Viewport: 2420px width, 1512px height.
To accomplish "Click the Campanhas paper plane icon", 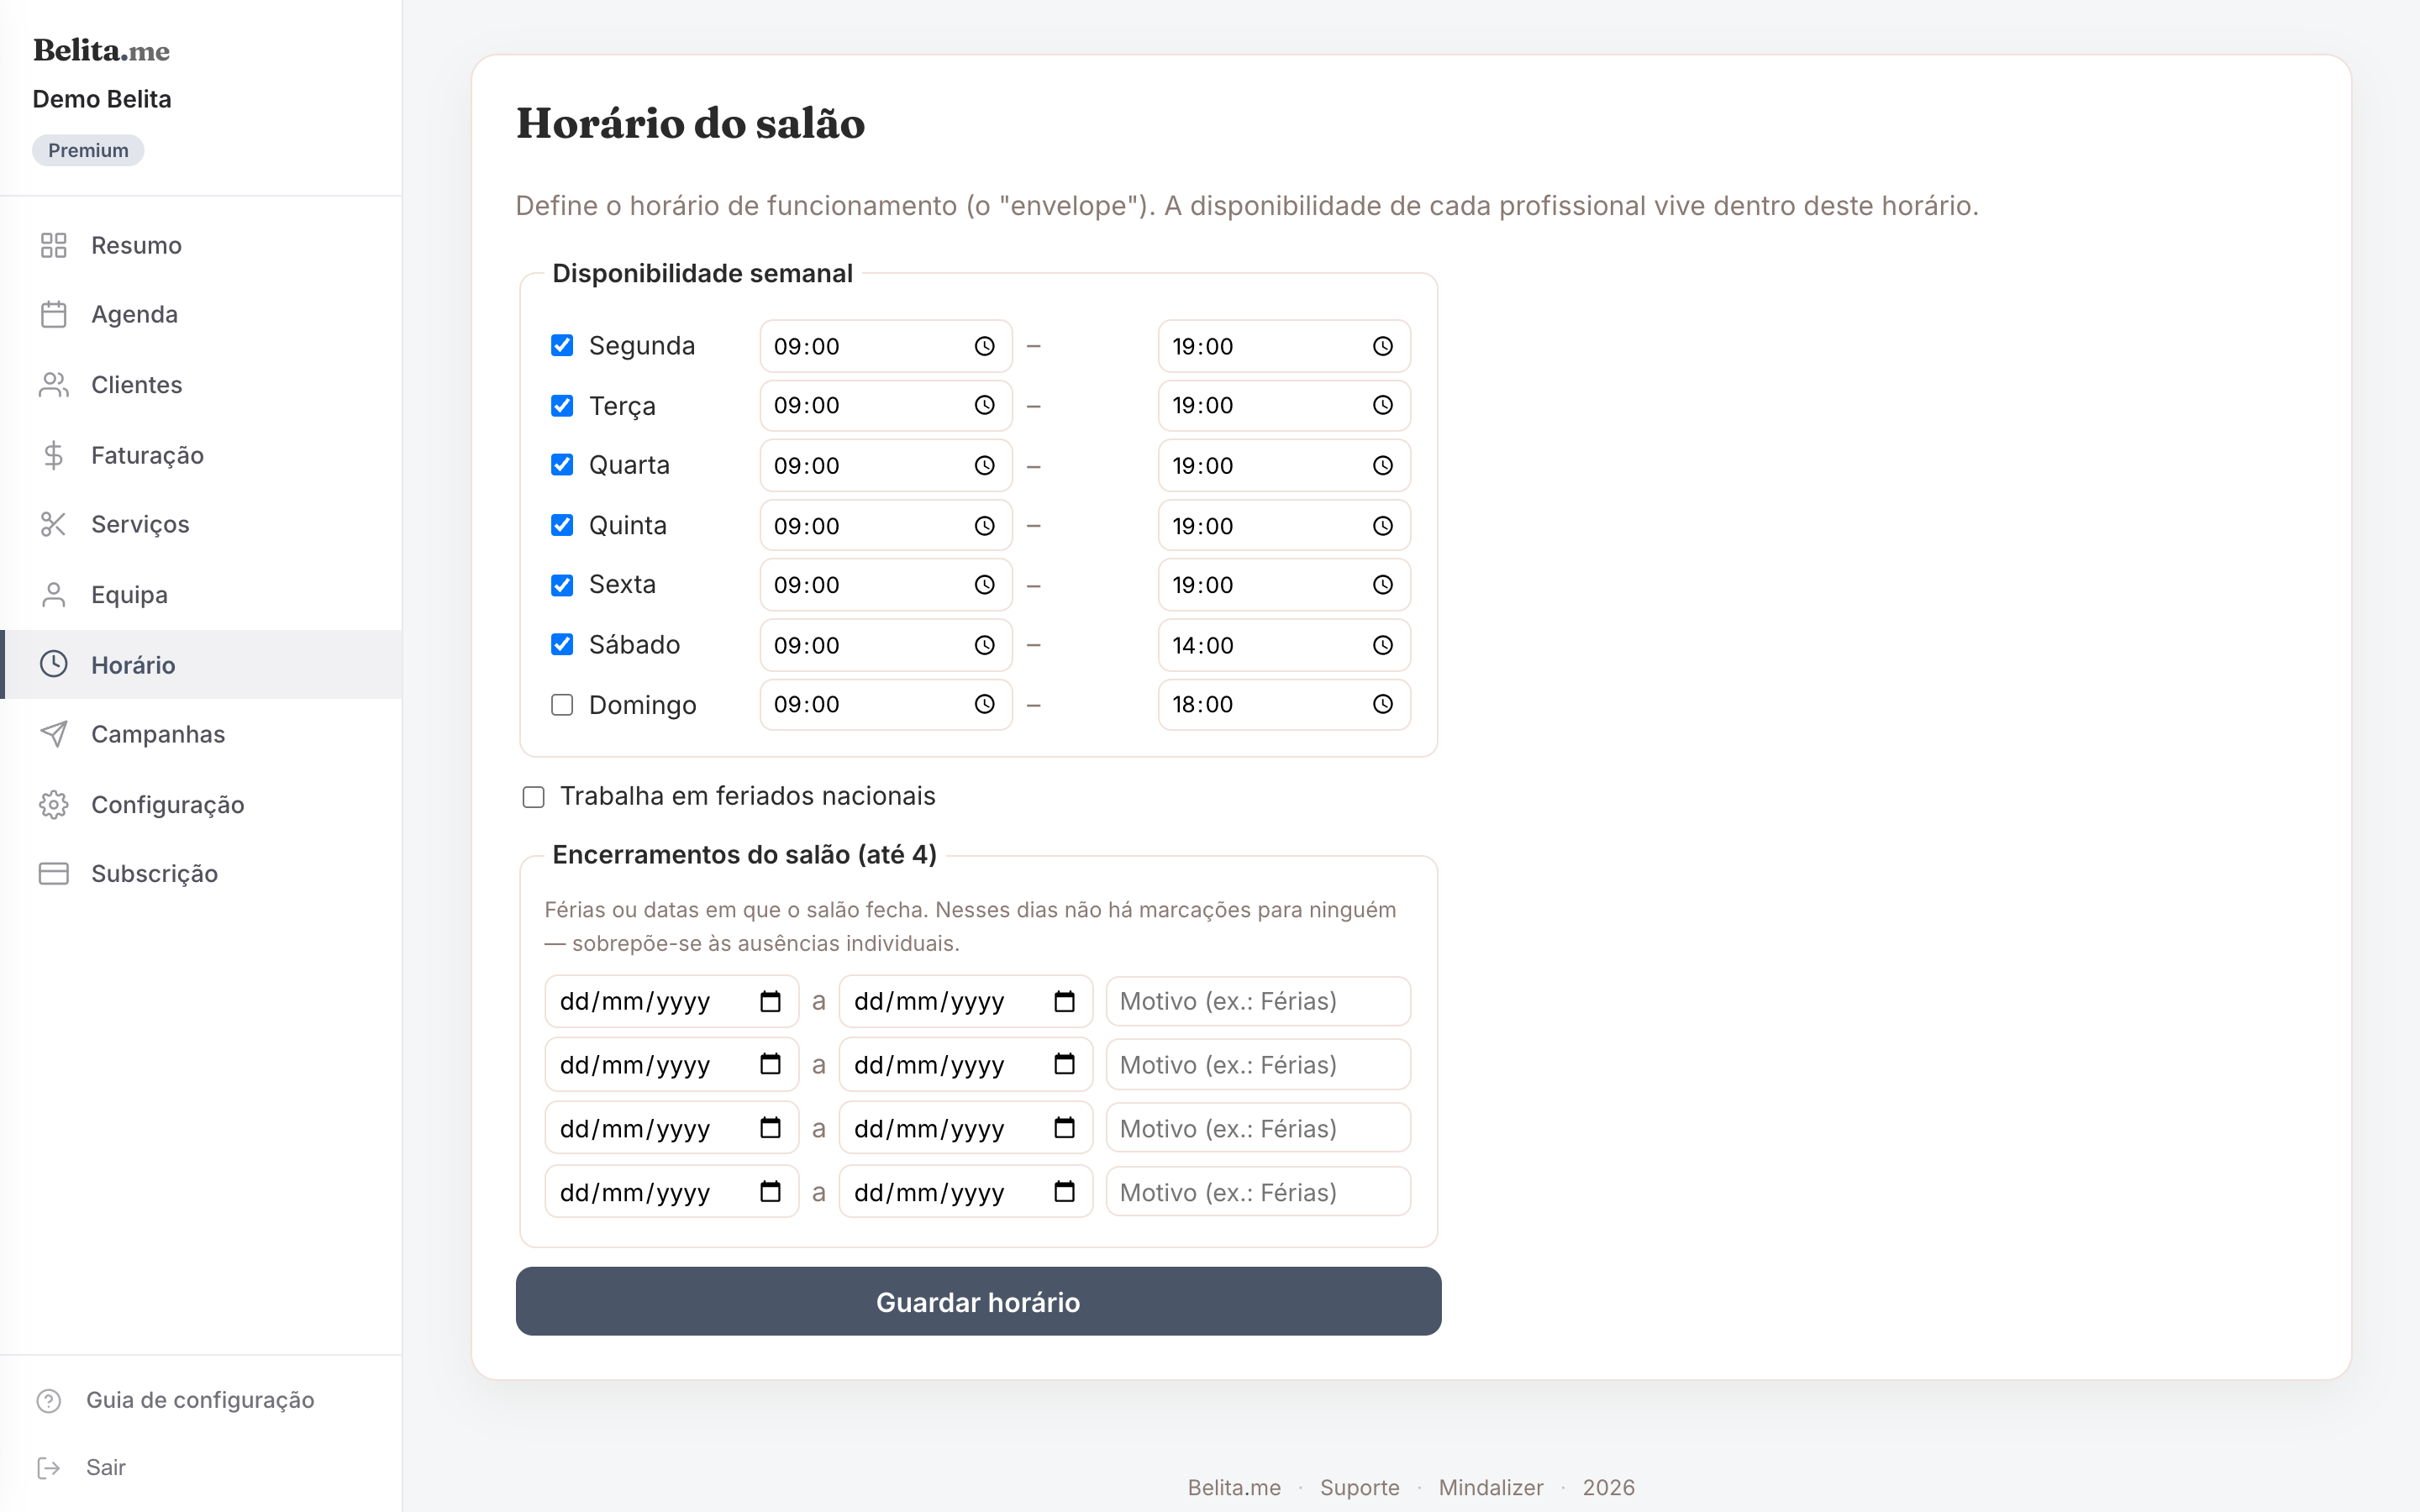I will pos(53,734).
